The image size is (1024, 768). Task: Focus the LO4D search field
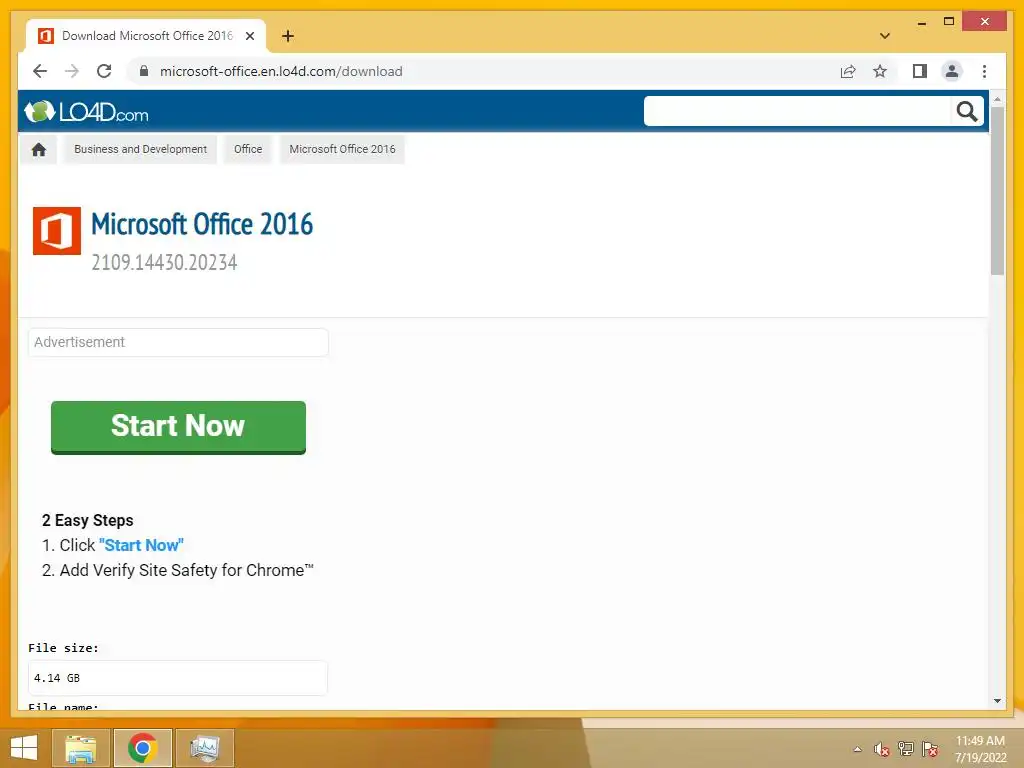797,111
